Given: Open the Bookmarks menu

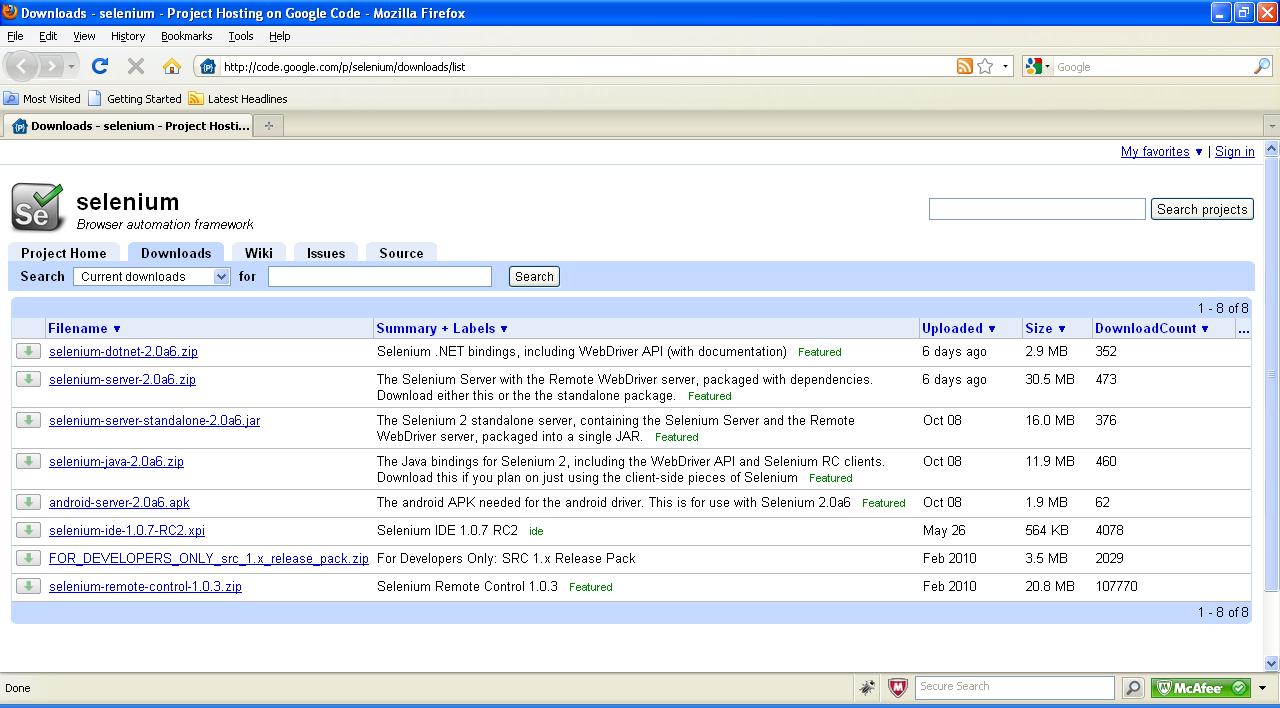Looking at the screenshot, I should (x=186, y=36).
